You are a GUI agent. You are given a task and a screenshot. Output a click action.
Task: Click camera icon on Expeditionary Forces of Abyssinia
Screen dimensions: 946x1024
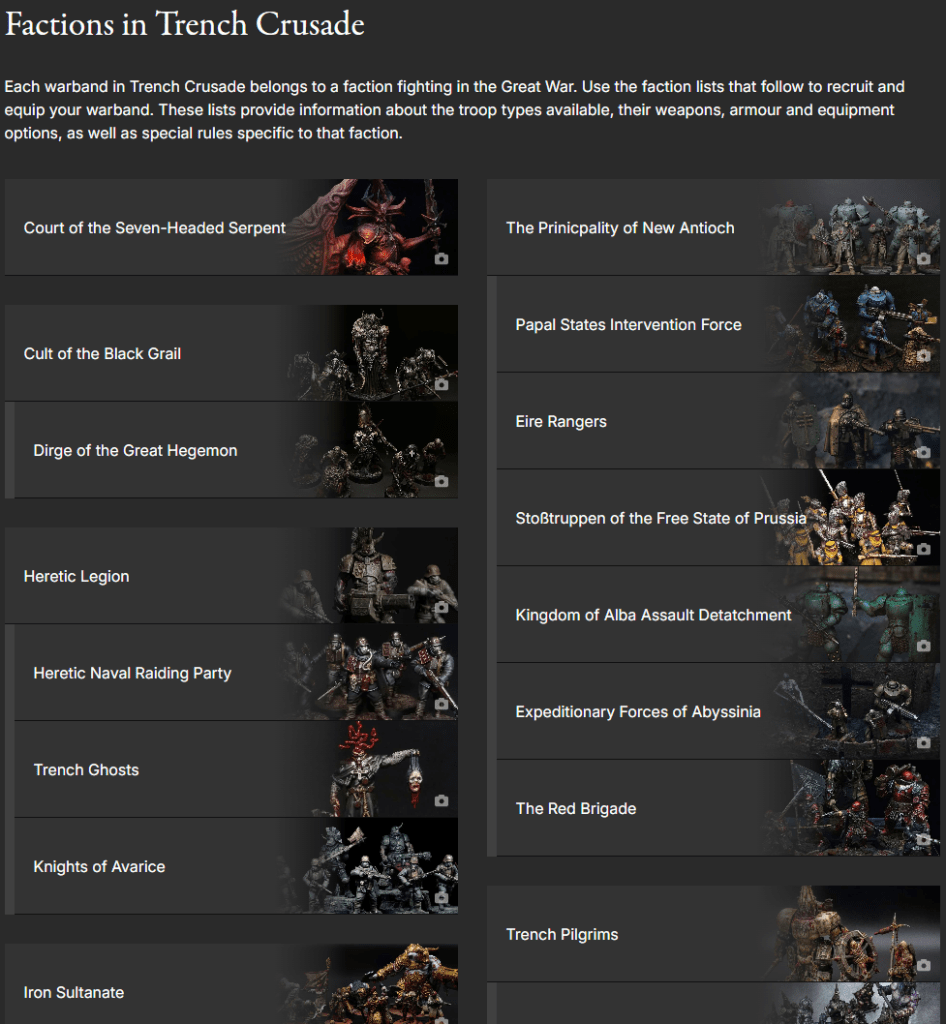(x=923, y=743)
